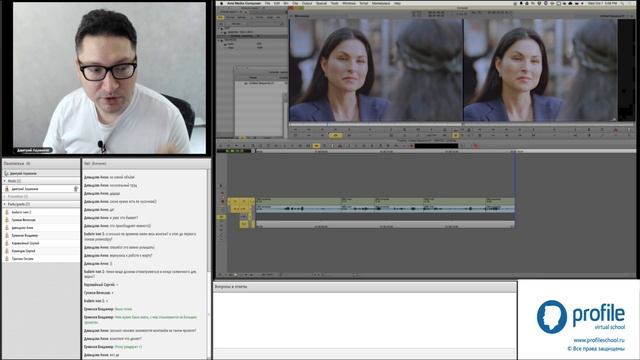Toggle the yellow V1 record track selector

(244, 201)
